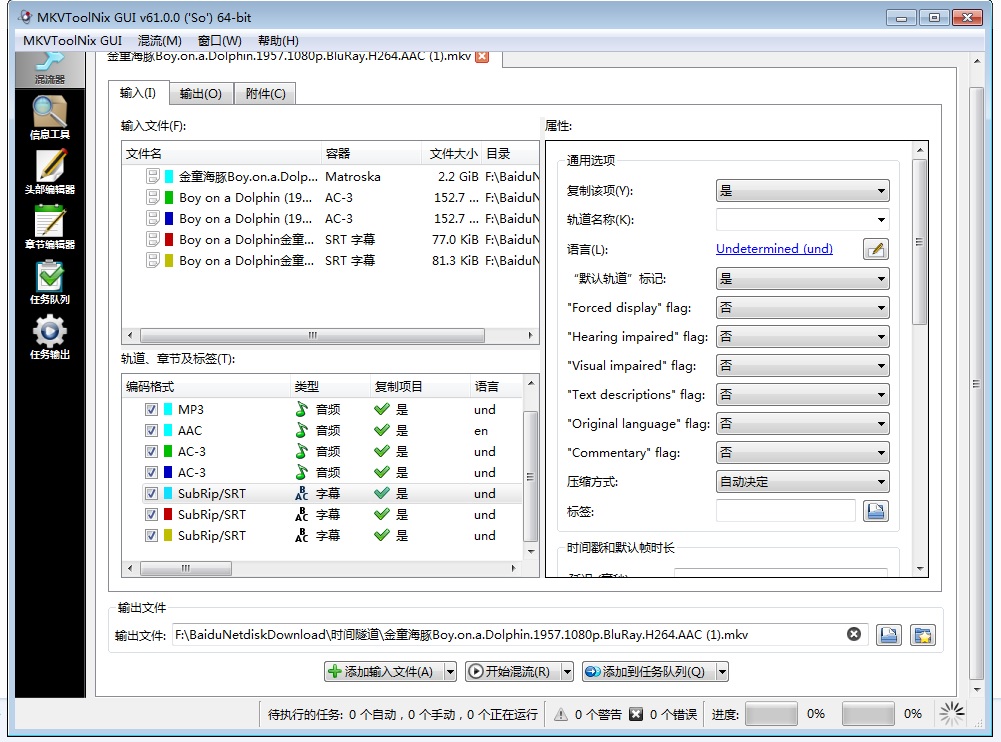Toggle the AAC track checkbox

(151, 431)
